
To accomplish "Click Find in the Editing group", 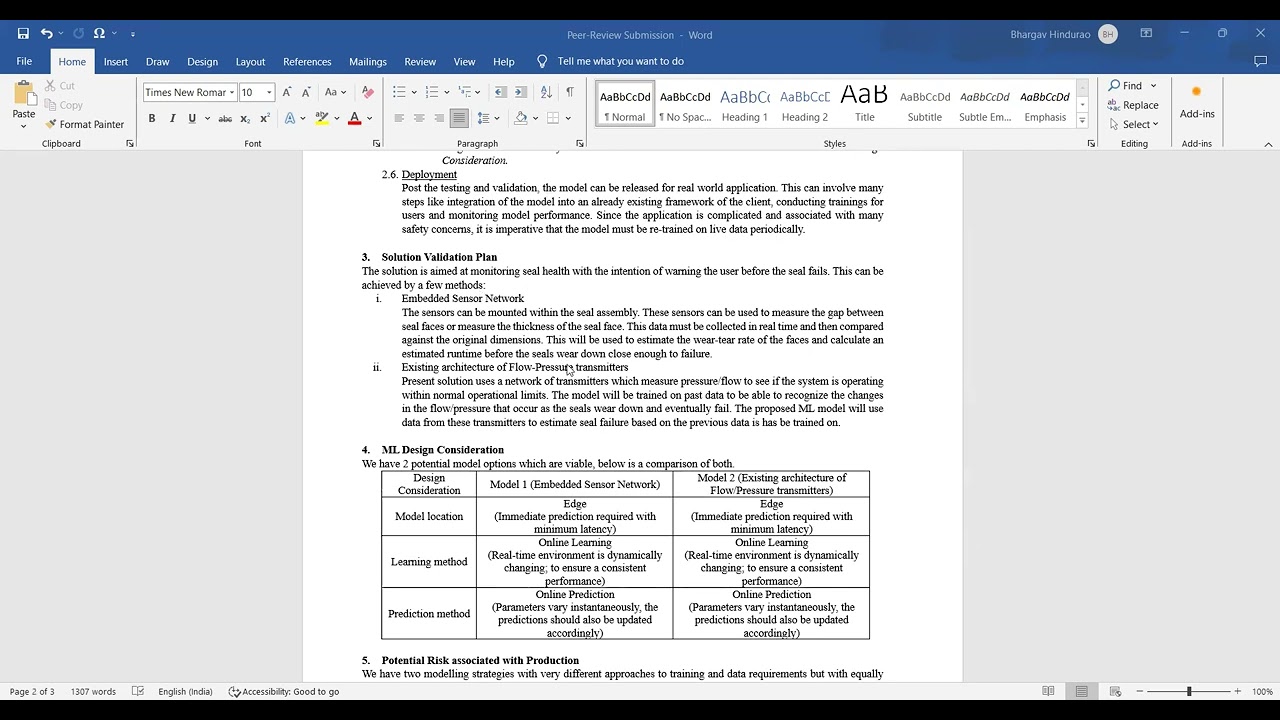I will (x=1125, y=86).
